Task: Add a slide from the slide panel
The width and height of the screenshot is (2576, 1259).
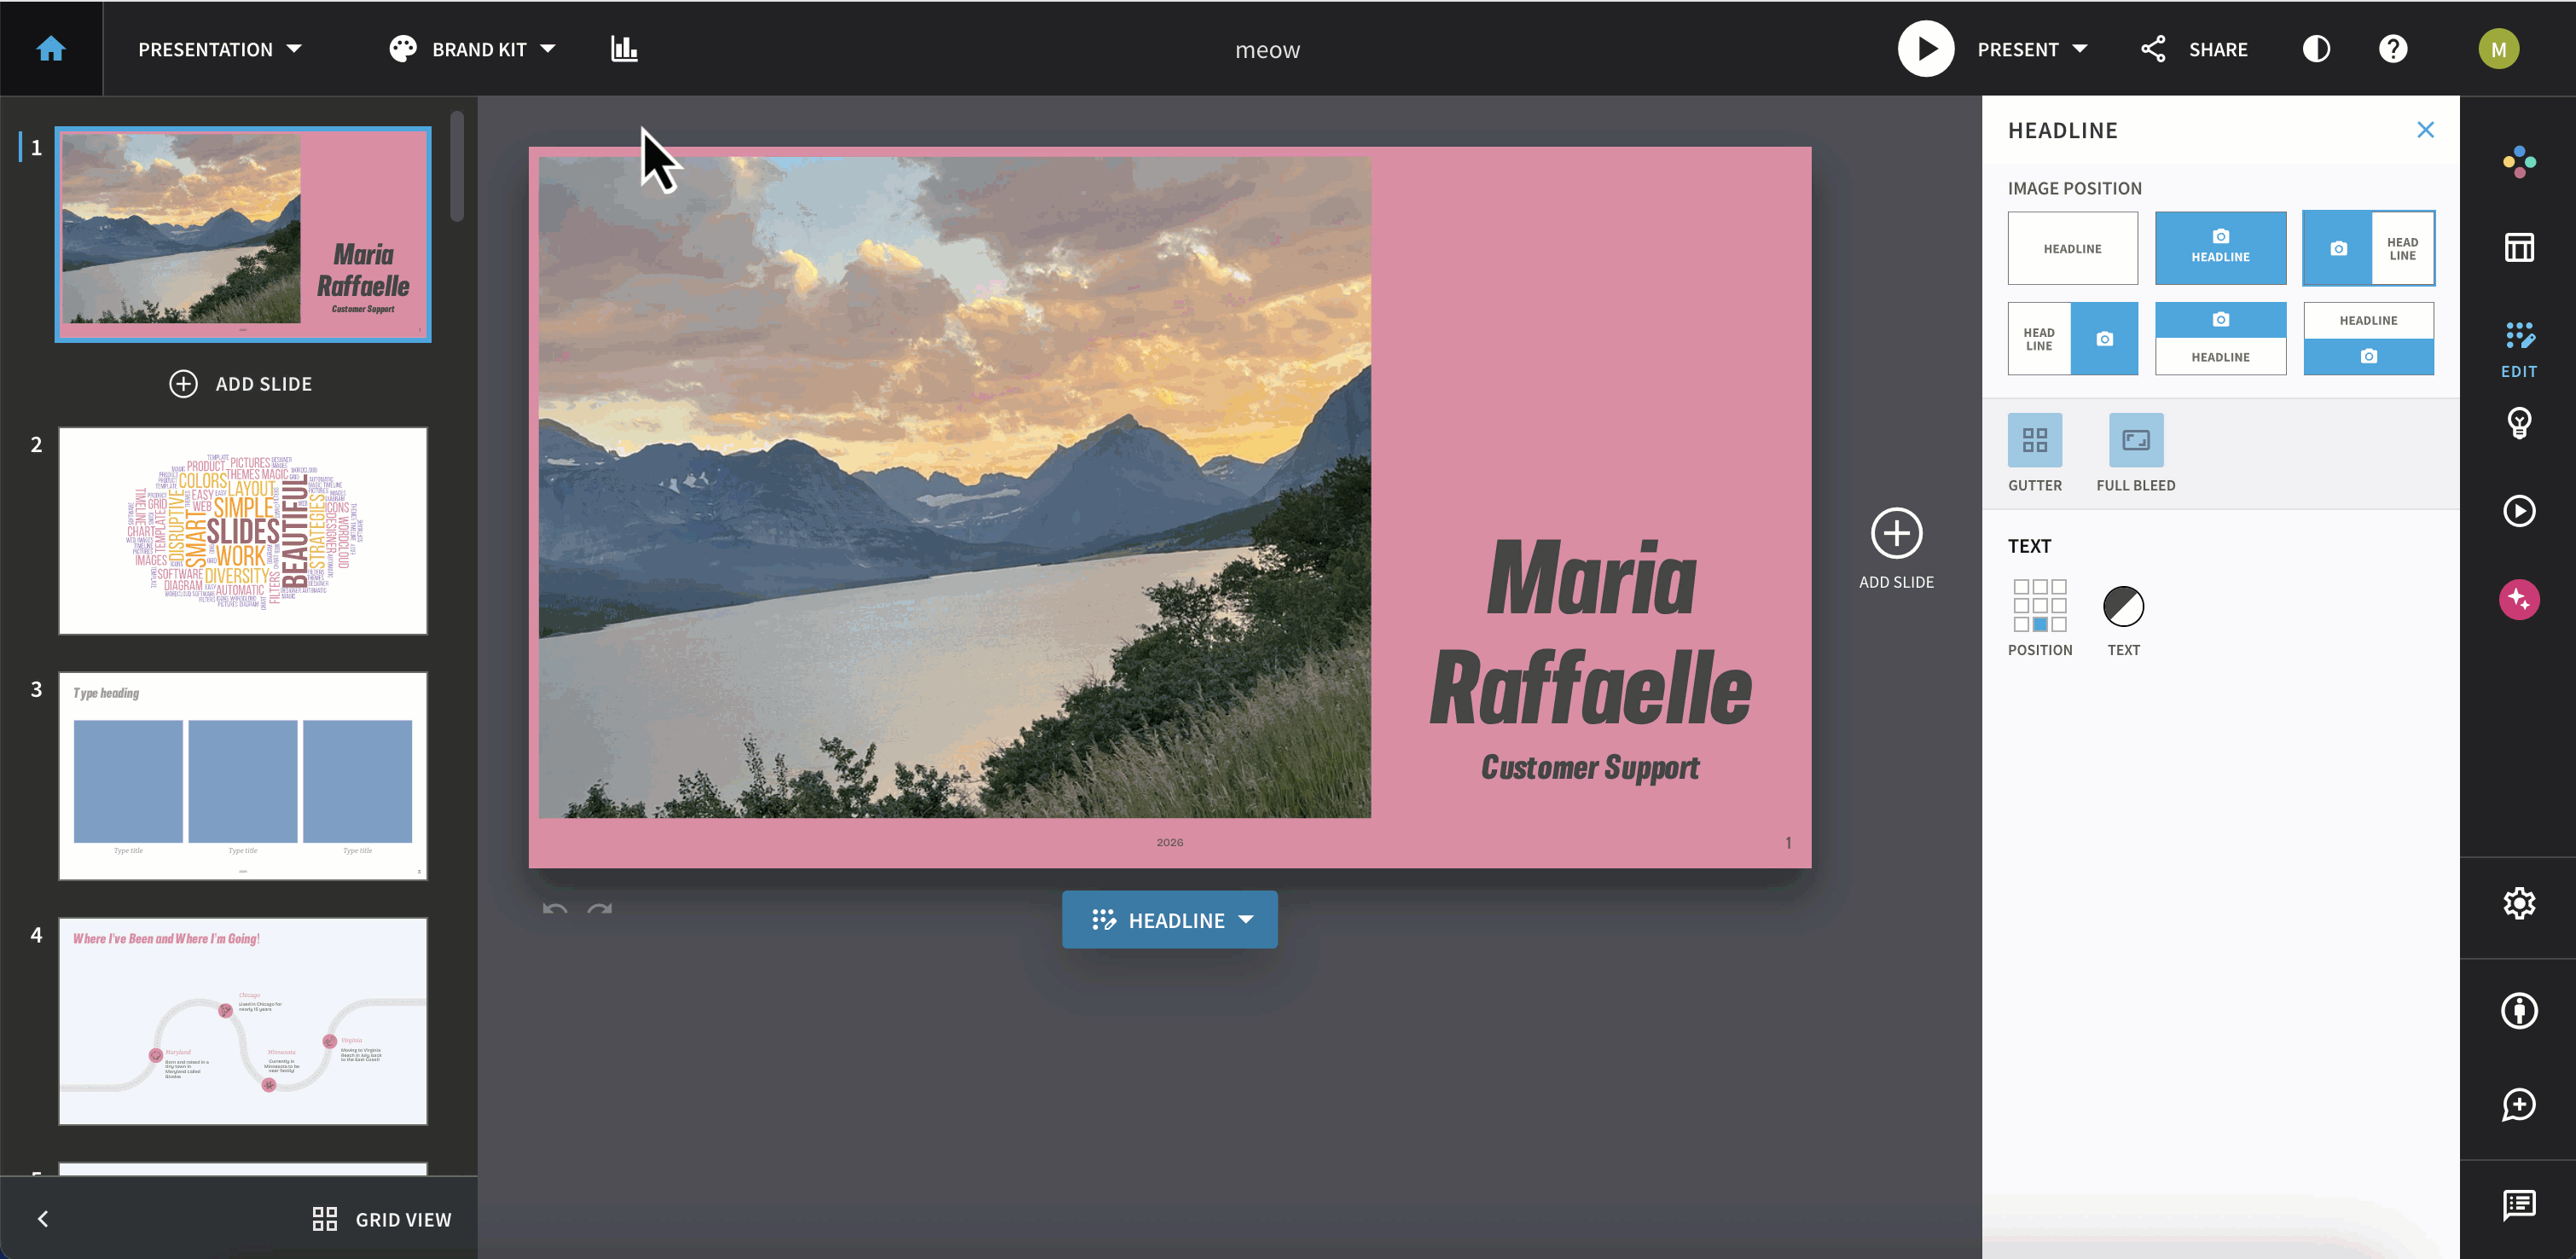Action: (x=241, y=384)
